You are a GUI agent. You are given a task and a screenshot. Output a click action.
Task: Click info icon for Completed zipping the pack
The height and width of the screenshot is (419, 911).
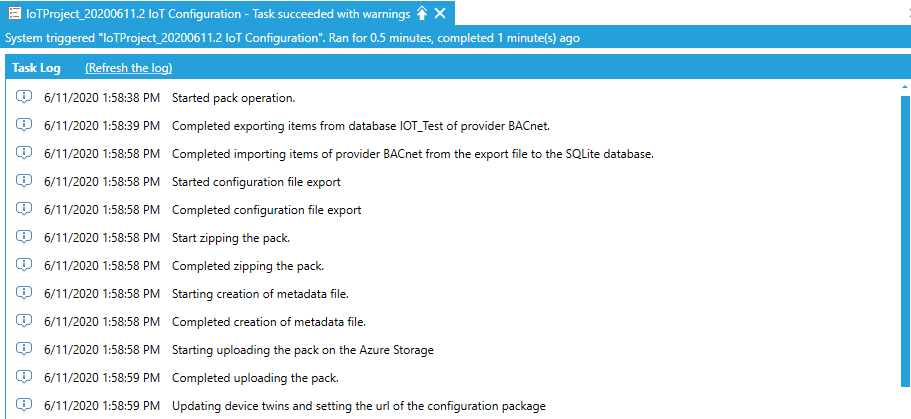click(x=24, y=265)
